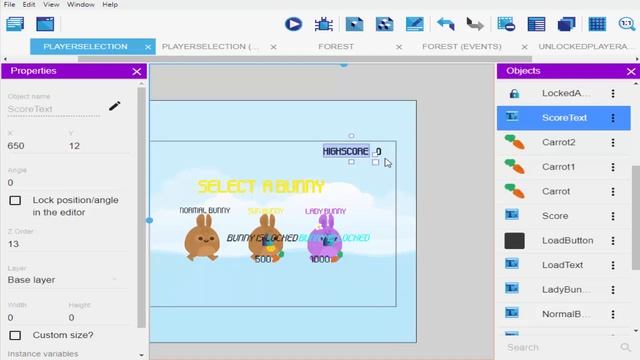Select the Carrot2 object
The width and height of the screenshot is (640, 360).
pos(563,142)
